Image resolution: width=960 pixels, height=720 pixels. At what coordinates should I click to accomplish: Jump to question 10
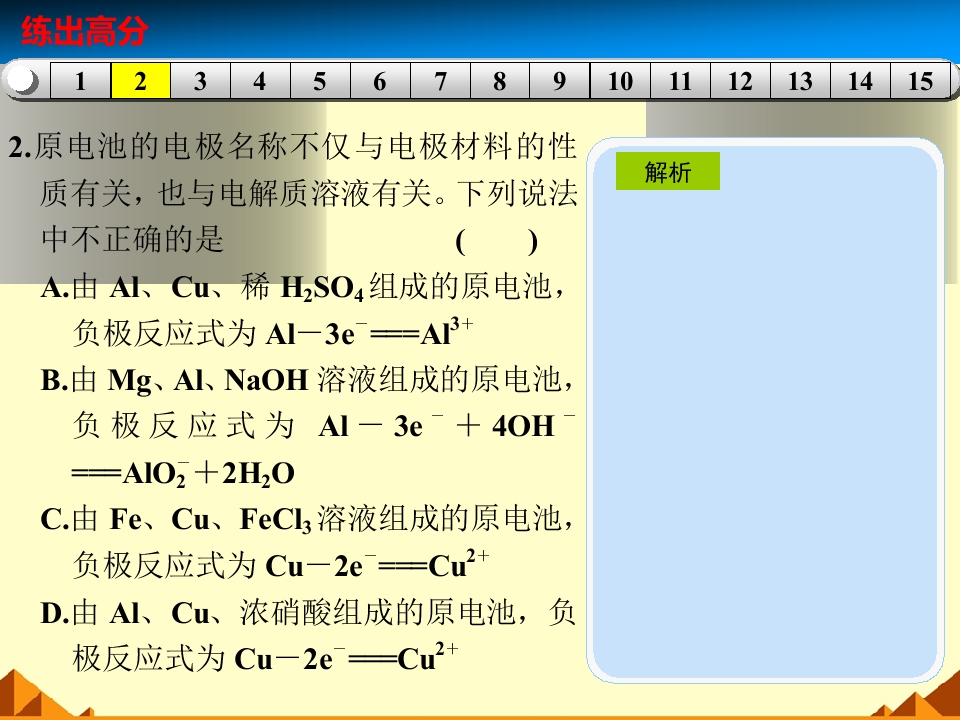pos(620,82)
